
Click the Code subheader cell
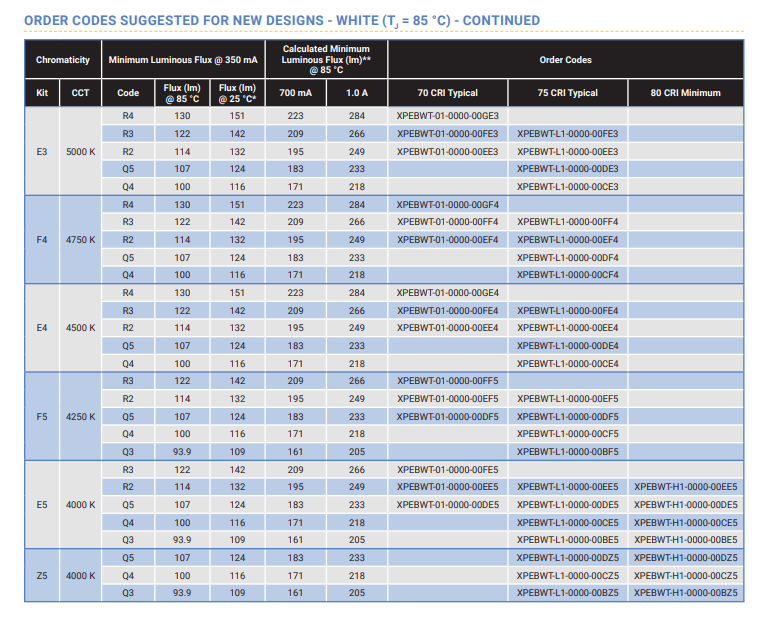[x=128, y=93]
